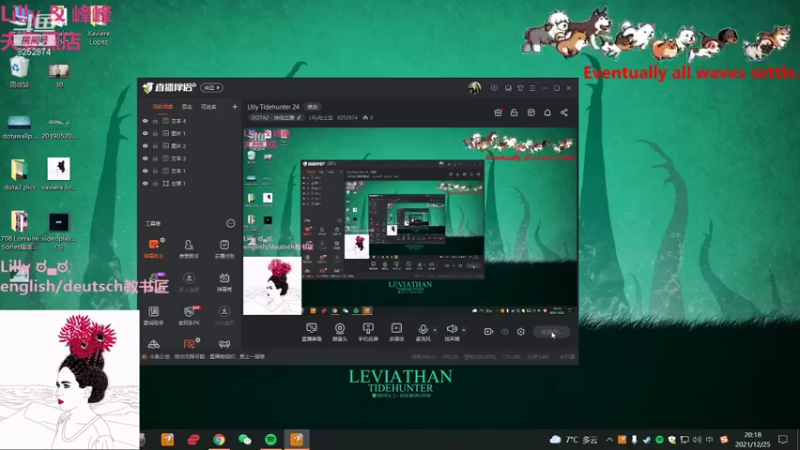Open the message bubble icon in title bar
Screen dimensions: 800x450
508,88
